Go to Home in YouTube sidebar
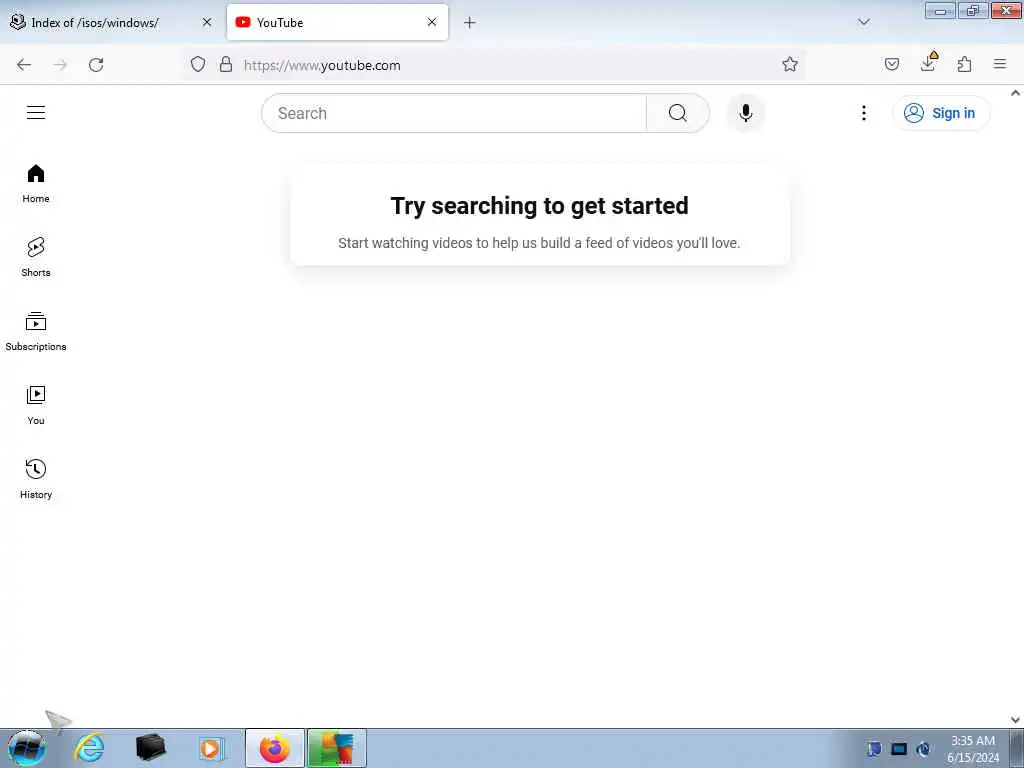This screenshot has width=1024, height=768. click(x=36, y=184)
